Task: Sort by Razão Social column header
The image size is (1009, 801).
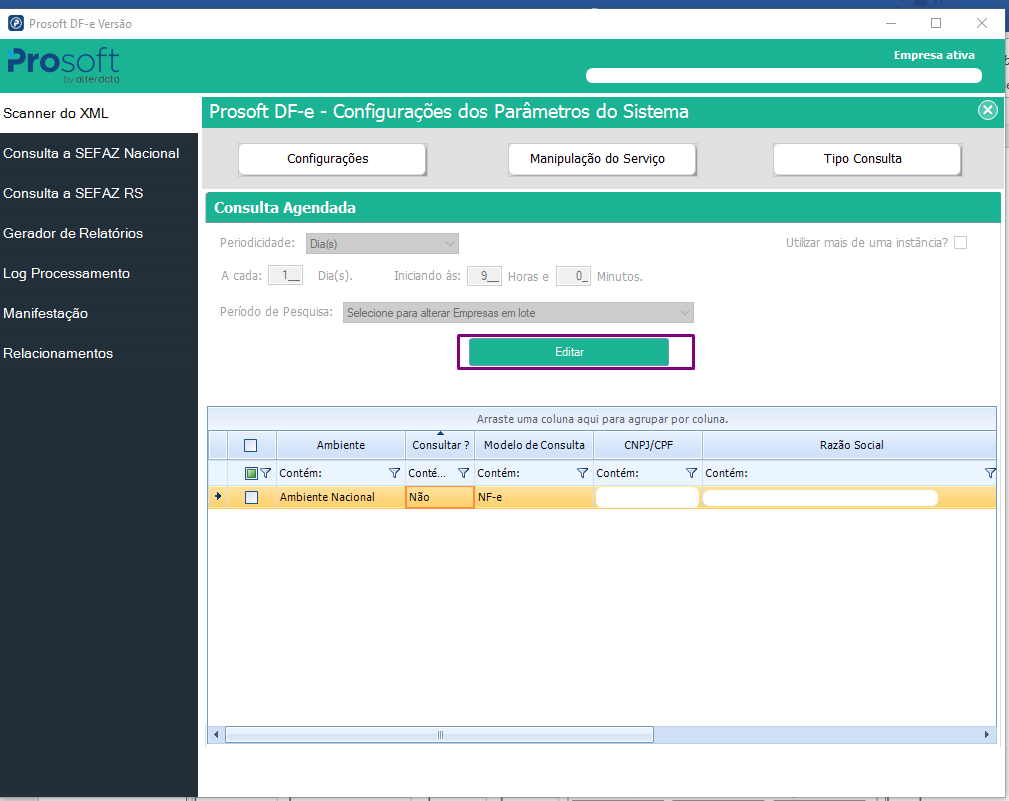Action: coord(851,445)
